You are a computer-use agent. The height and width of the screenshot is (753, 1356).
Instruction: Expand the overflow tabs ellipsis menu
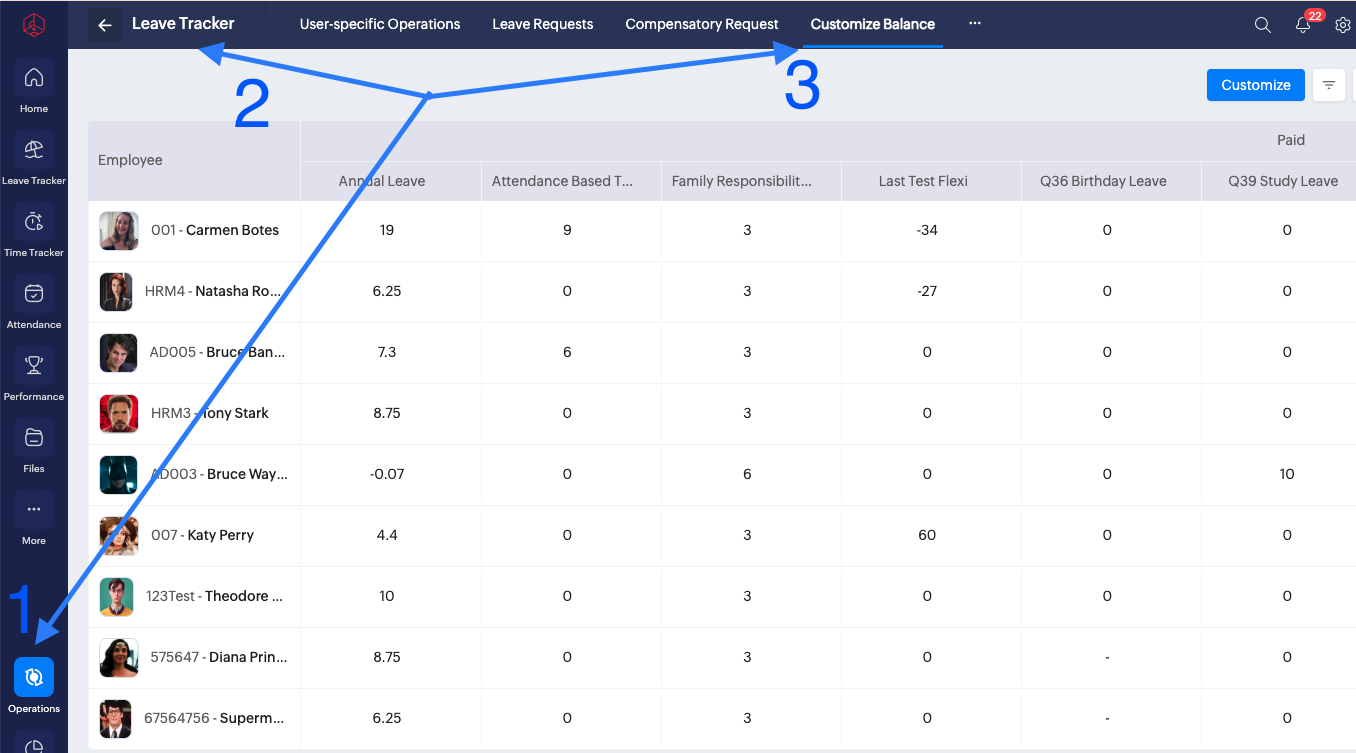pyautogui.click(x=975, y=23)
